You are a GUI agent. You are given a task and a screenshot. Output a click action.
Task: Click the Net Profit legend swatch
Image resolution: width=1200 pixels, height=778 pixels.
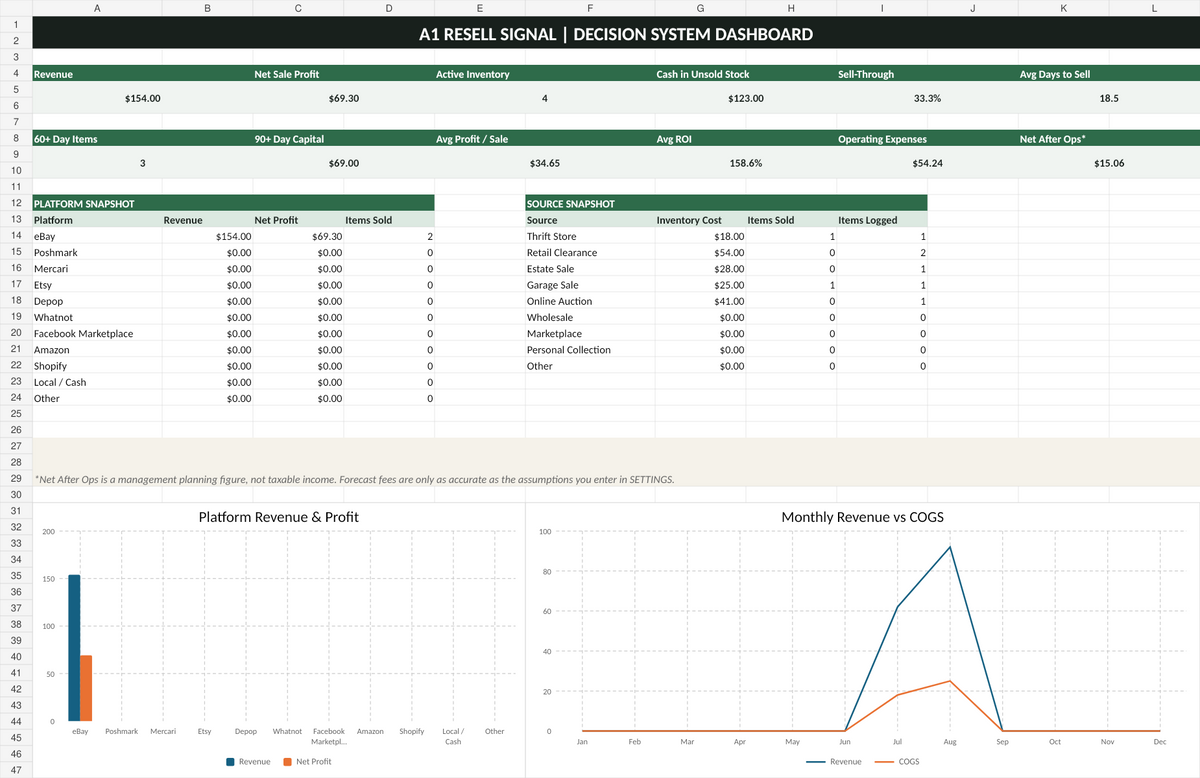(x=288, y=762)
